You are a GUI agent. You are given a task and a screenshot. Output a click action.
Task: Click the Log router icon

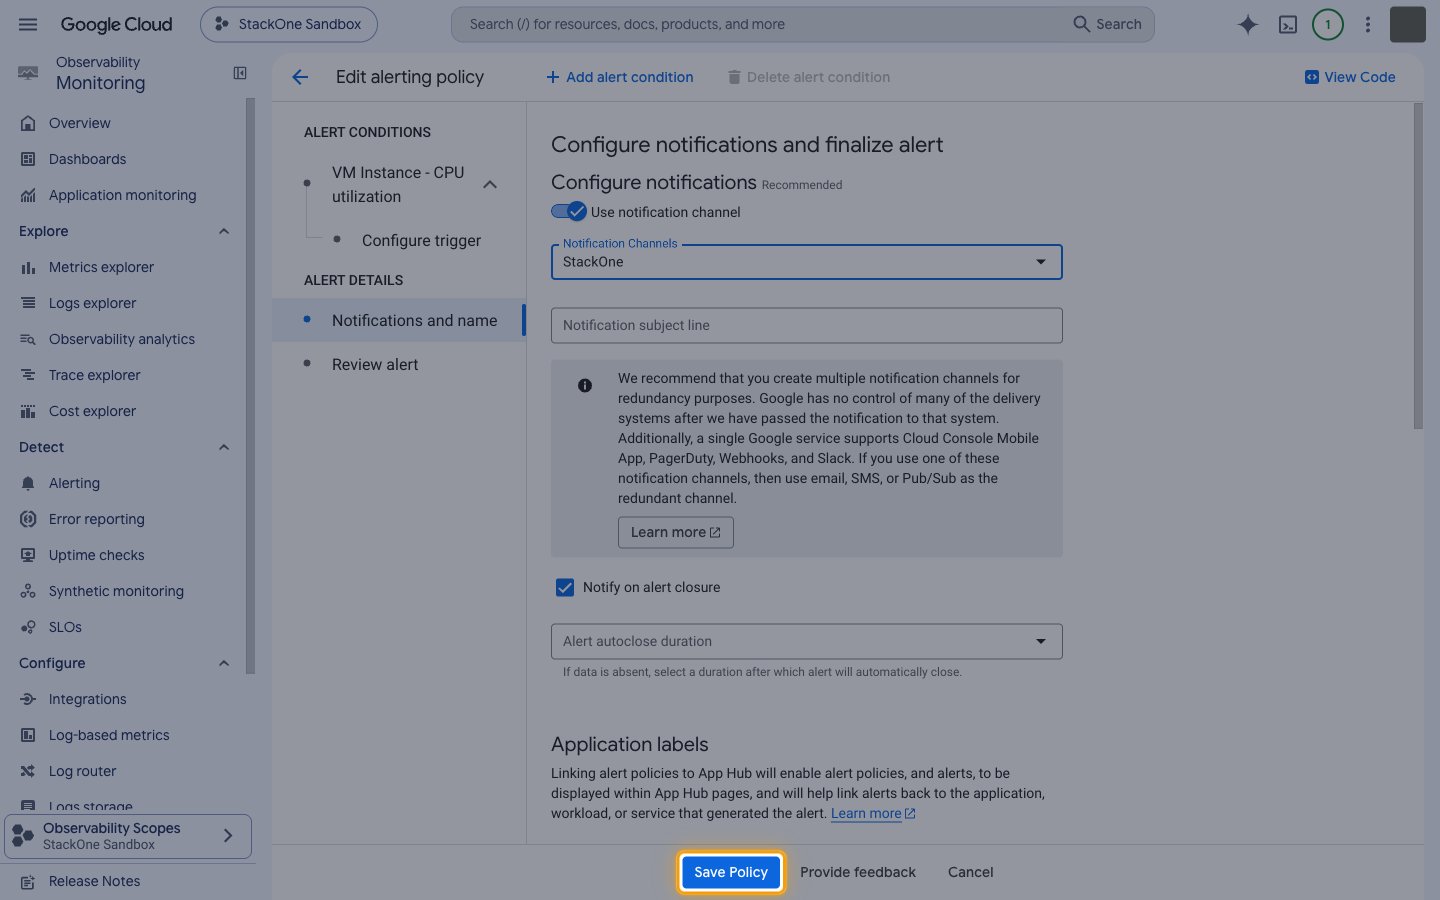click(x=28, y=771)
